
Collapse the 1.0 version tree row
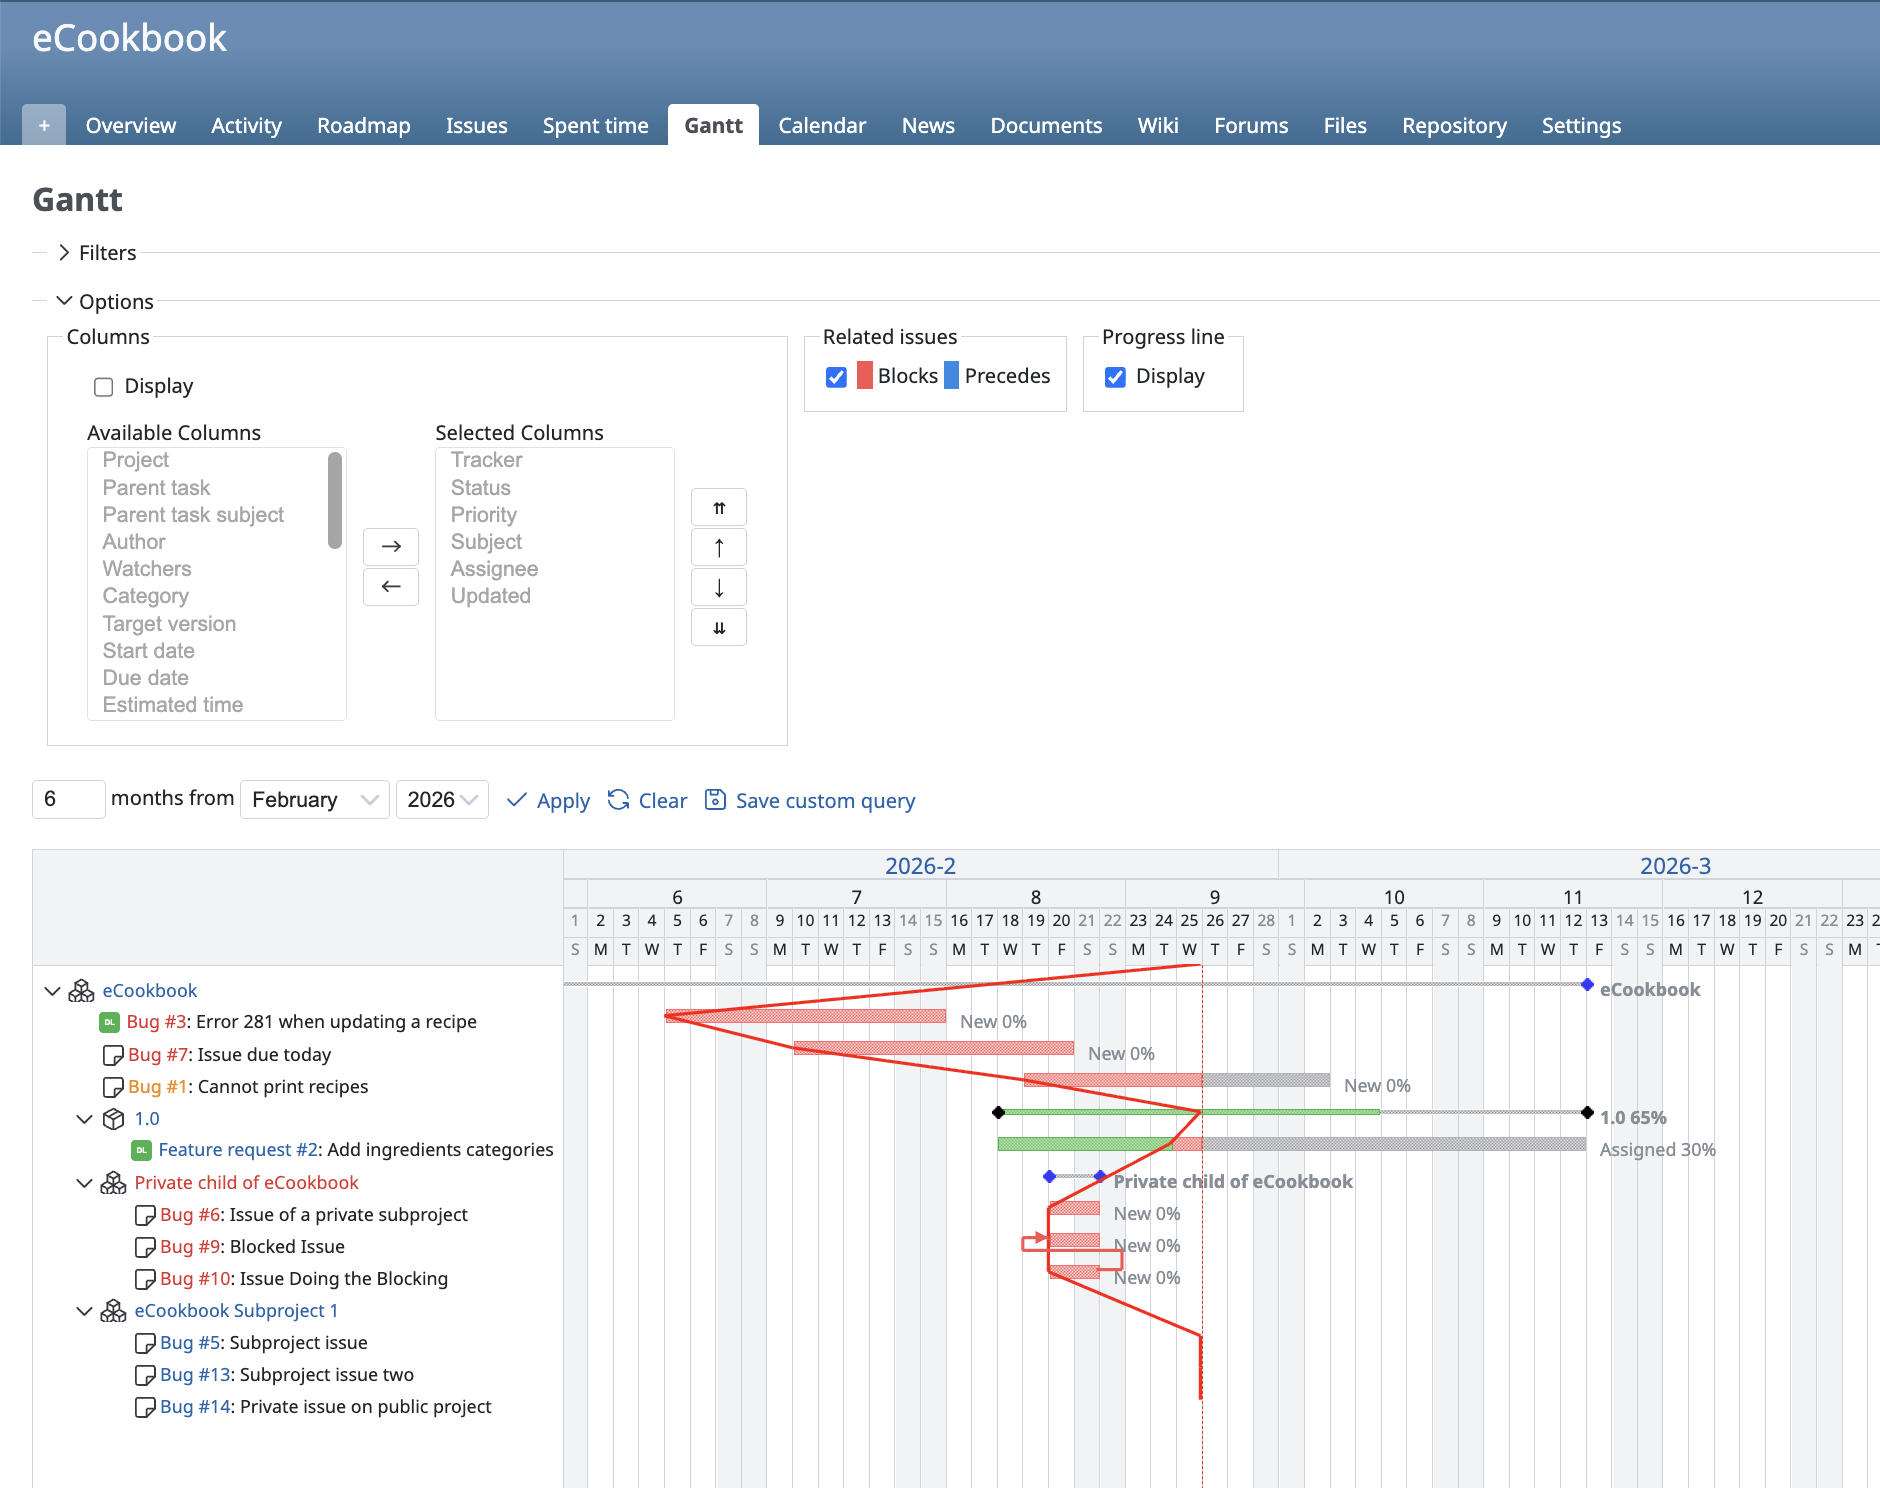click(85, 1119)
